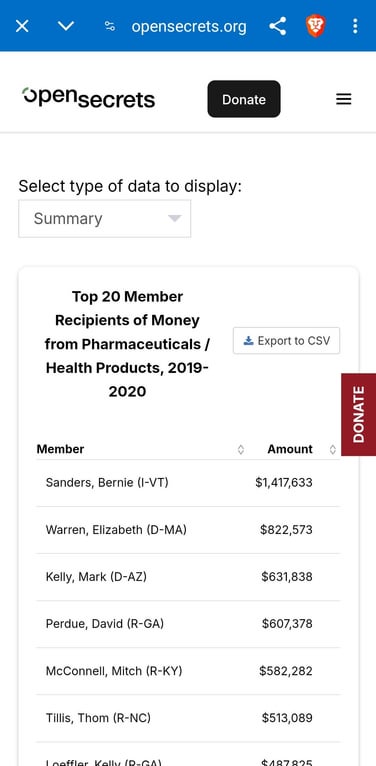
Task: Go to the OpenSecrets logo homepage
Action: (88, 97)
